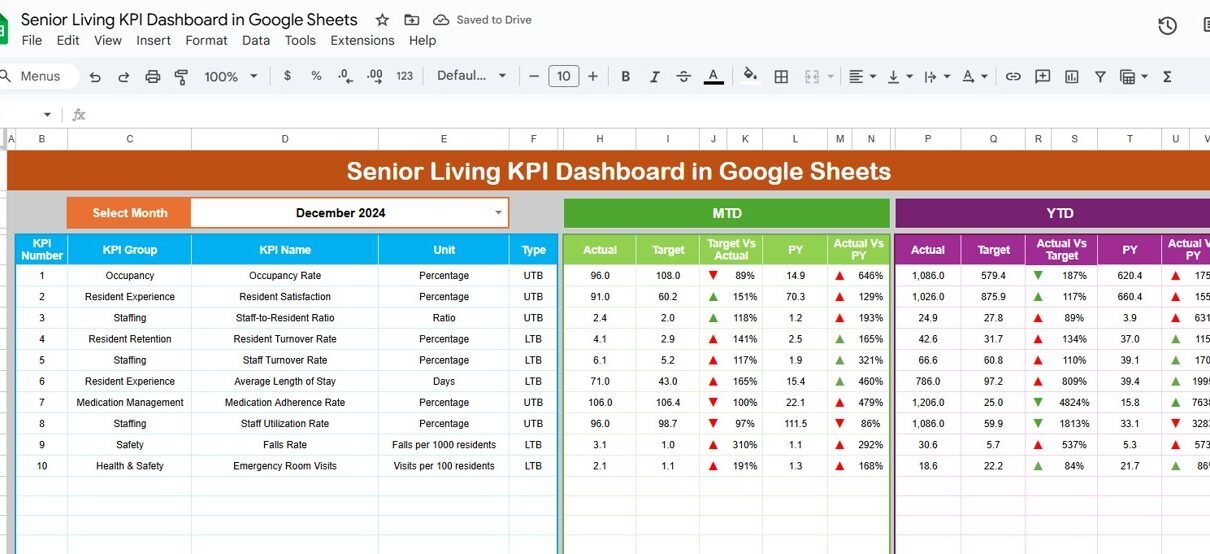The height and width of the screenshot is (554, 1210).
Task: Toggle Strikethrough formatting
Action: pyautogui.click(x=684, y=77)
